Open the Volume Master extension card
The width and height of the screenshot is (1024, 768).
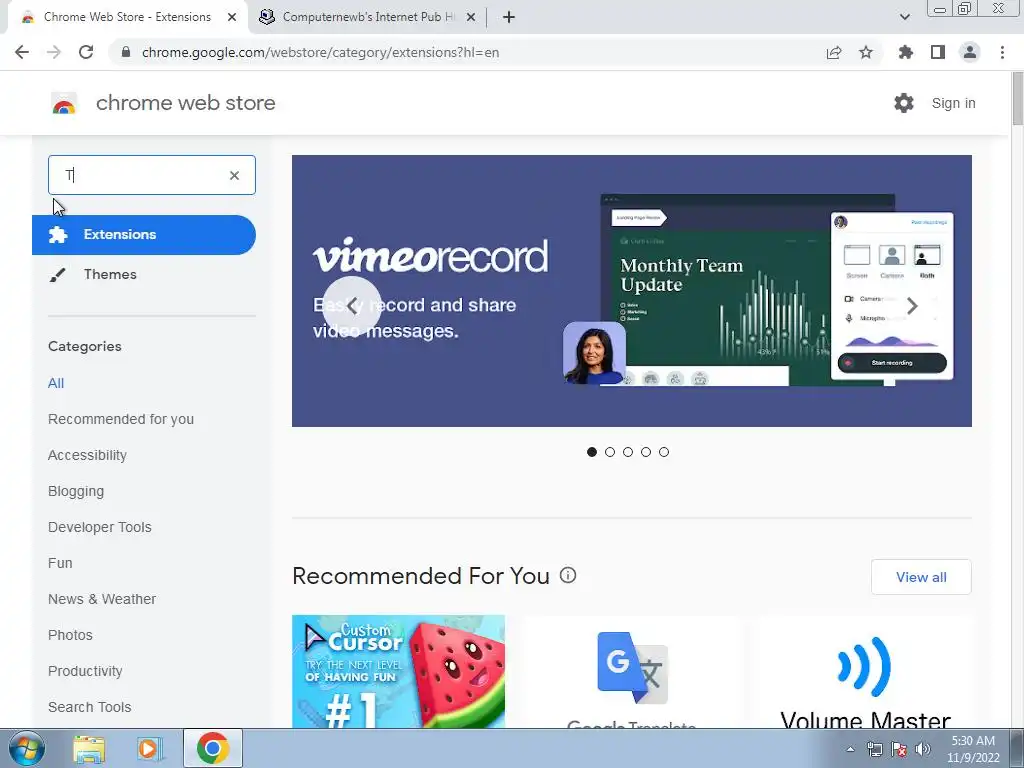click(865, 671)
